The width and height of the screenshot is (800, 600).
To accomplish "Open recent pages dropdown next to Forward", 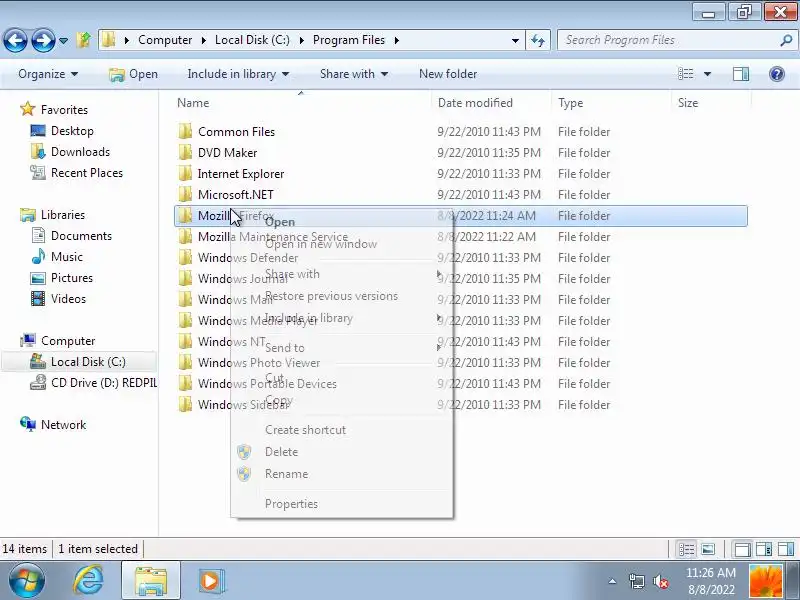I will pos(63,40).
